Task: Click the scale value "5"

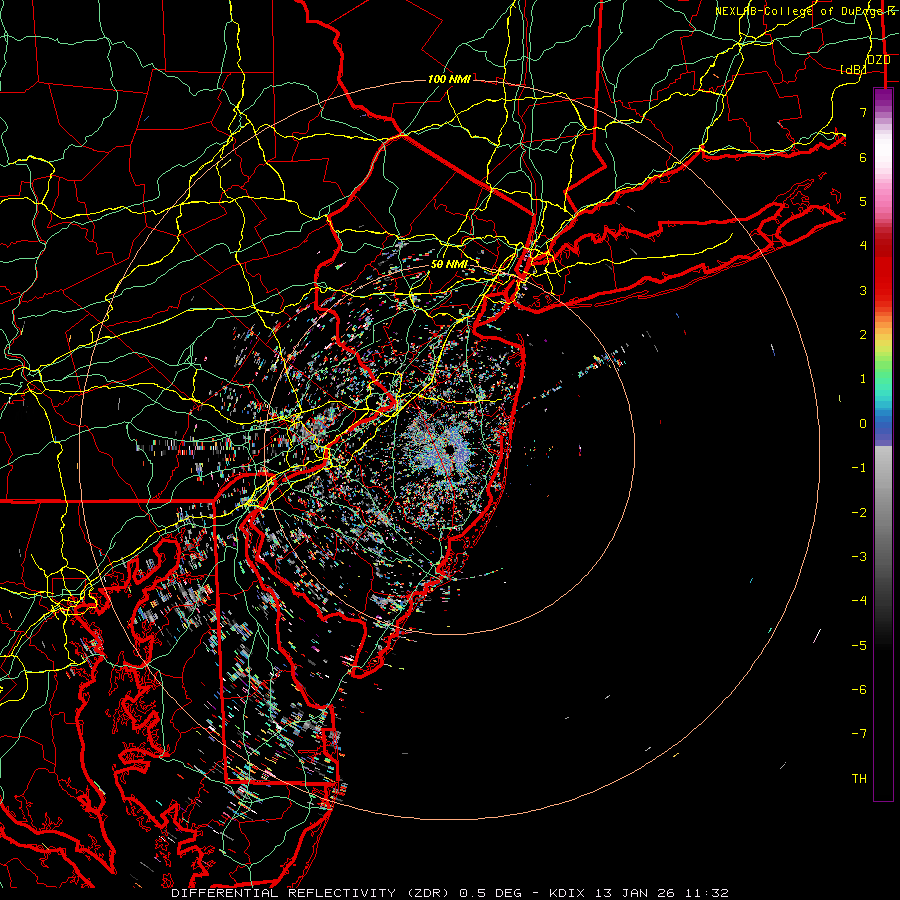Action: click(x=863, y=201)
